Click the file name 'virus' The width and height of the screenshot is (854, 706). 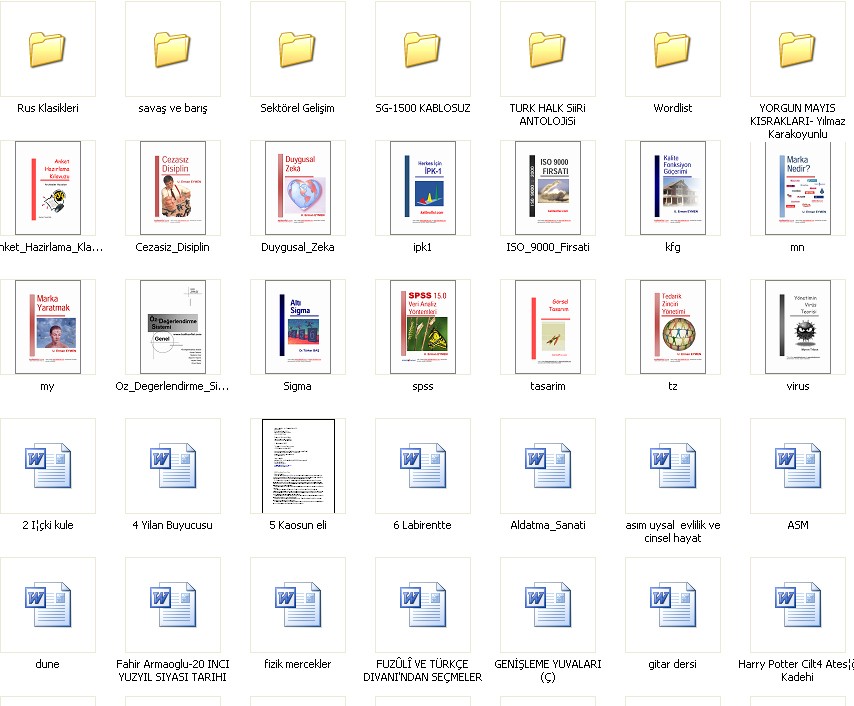[x=797, y=386]
